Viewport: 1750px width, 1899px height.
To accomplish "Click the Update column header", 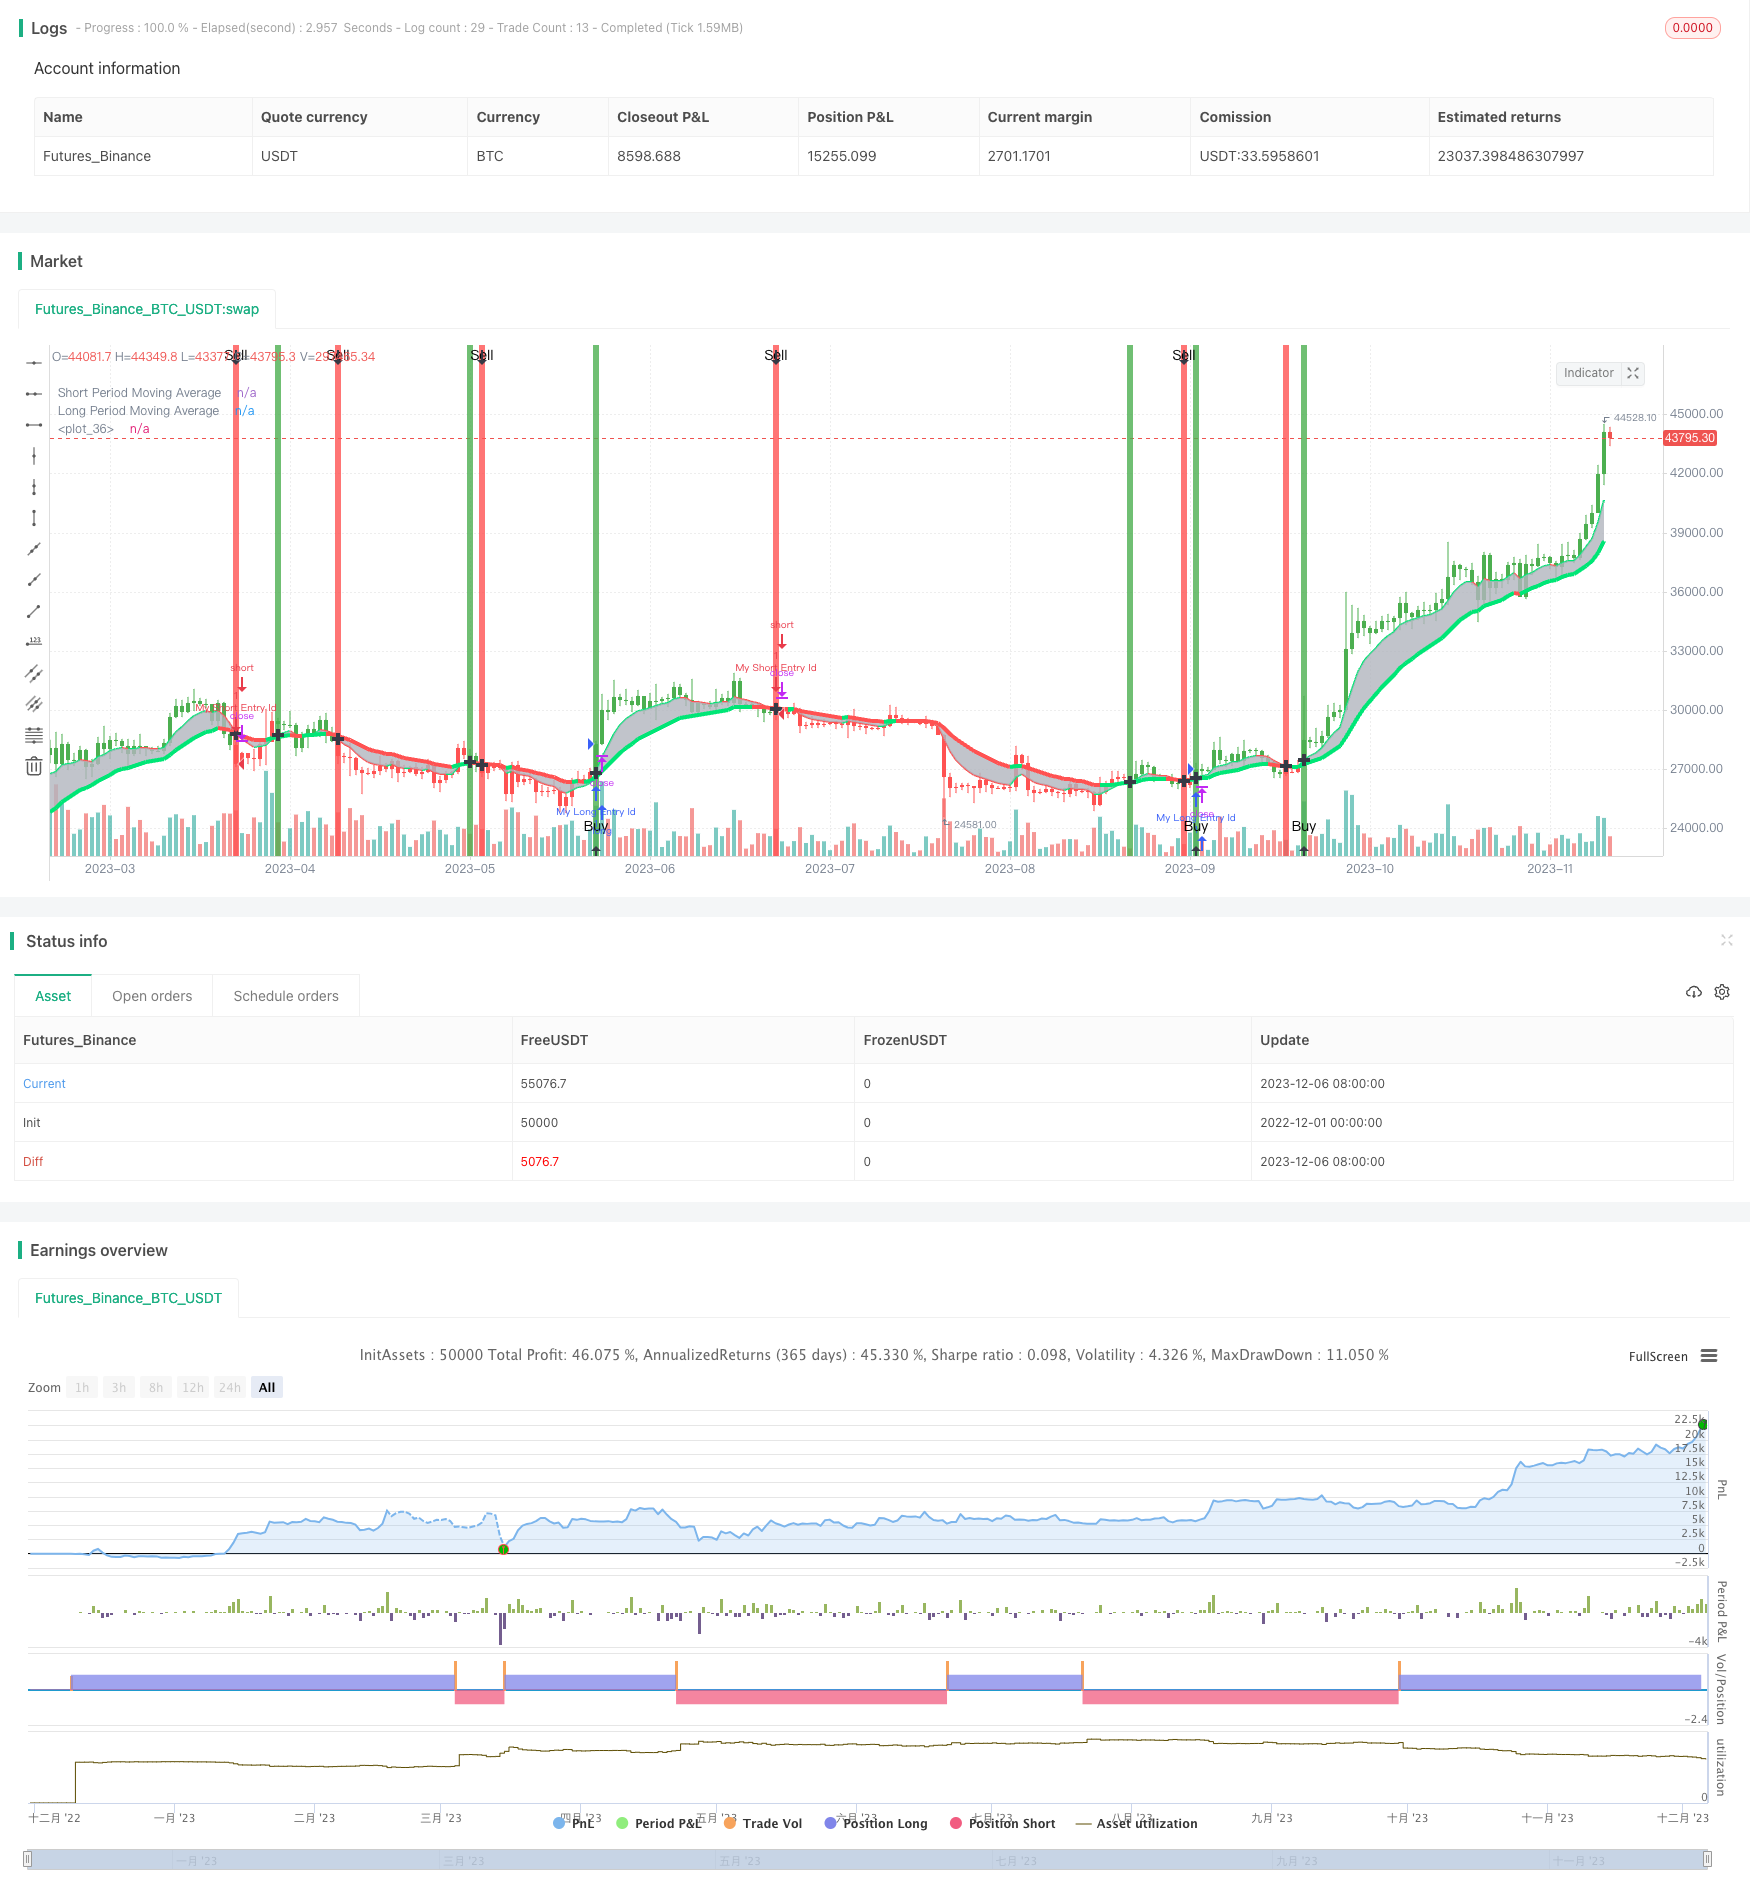I will pos(1284,1040).
